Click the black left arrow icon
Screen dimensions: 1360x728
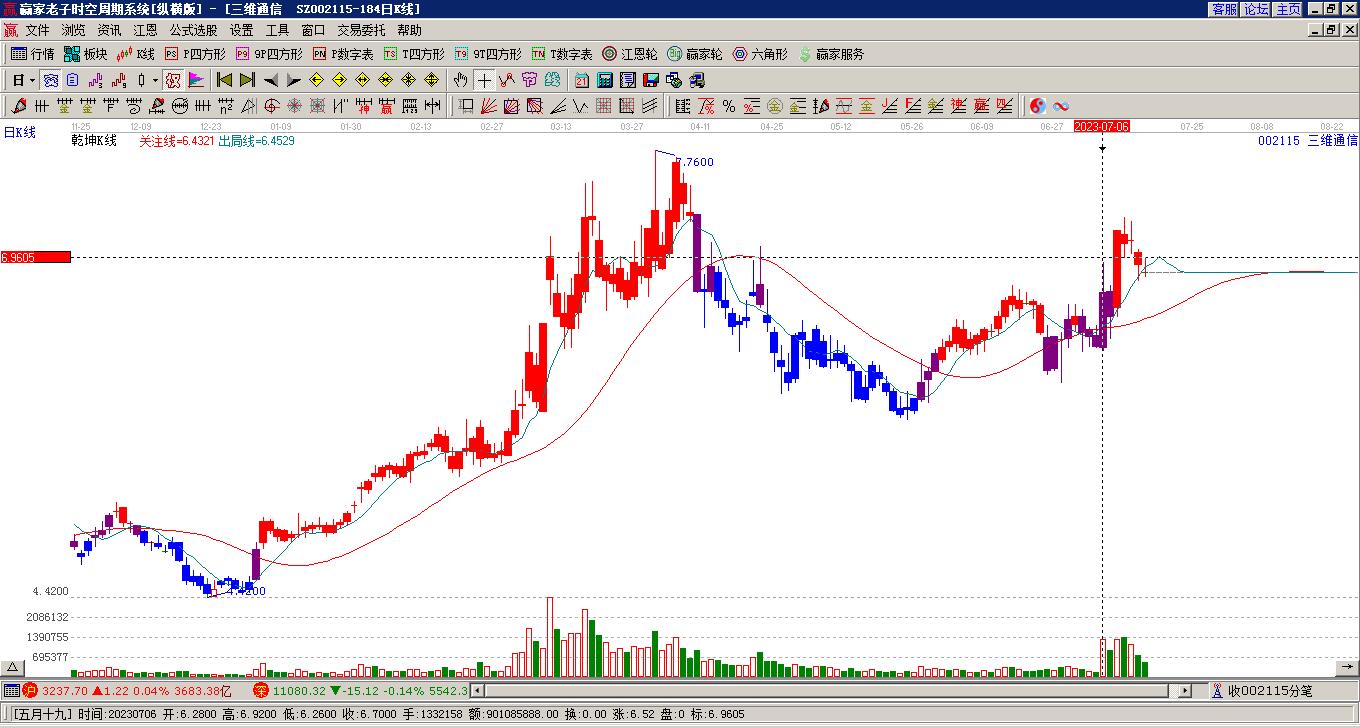click(x=271, y=80)
